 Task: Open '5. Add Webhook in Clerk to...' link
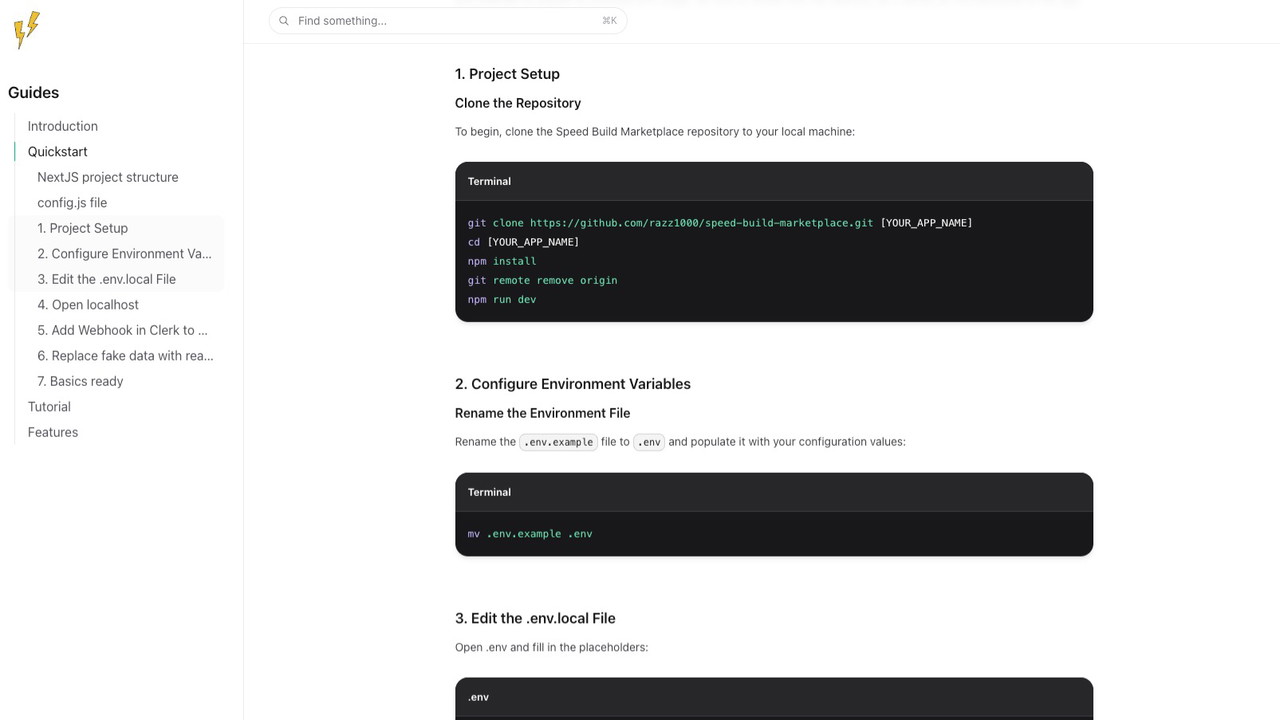[x=122, y=330]
